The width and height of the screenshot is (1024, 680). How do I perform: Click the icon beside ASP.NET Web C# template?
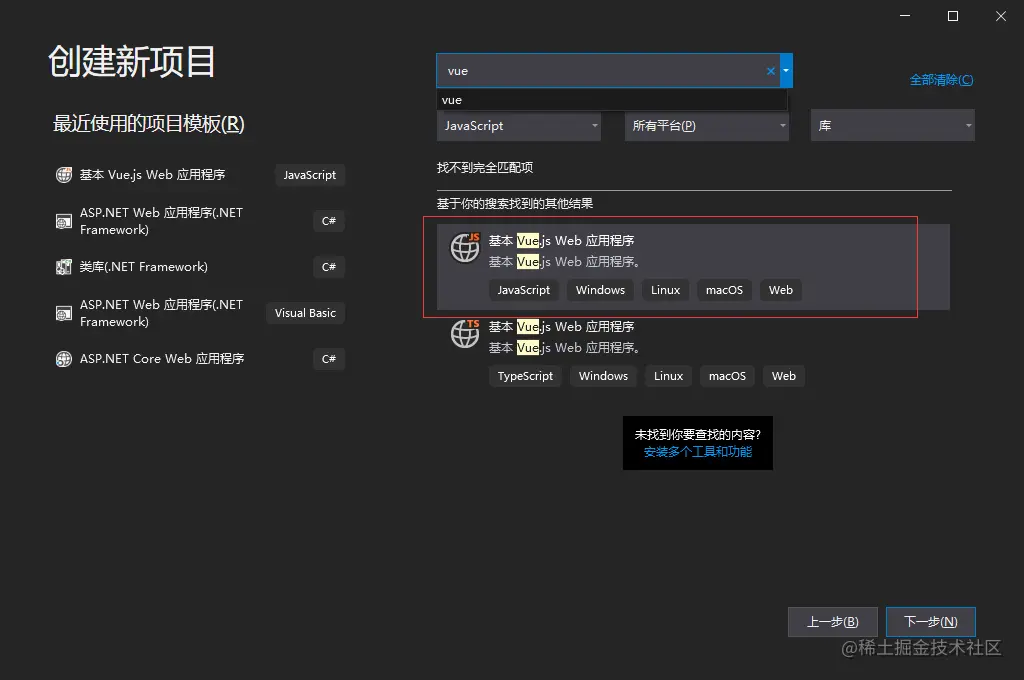[x=63, y=221]
